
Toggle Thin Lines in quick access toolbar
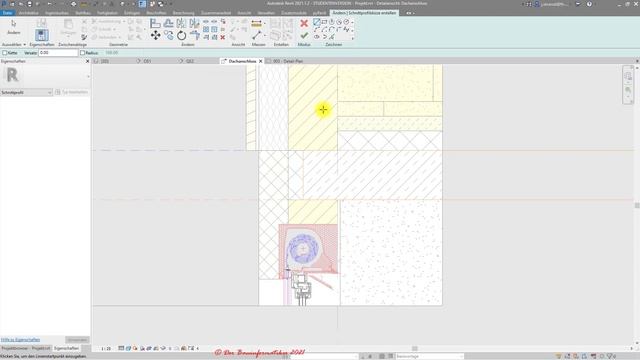(142, 4)
